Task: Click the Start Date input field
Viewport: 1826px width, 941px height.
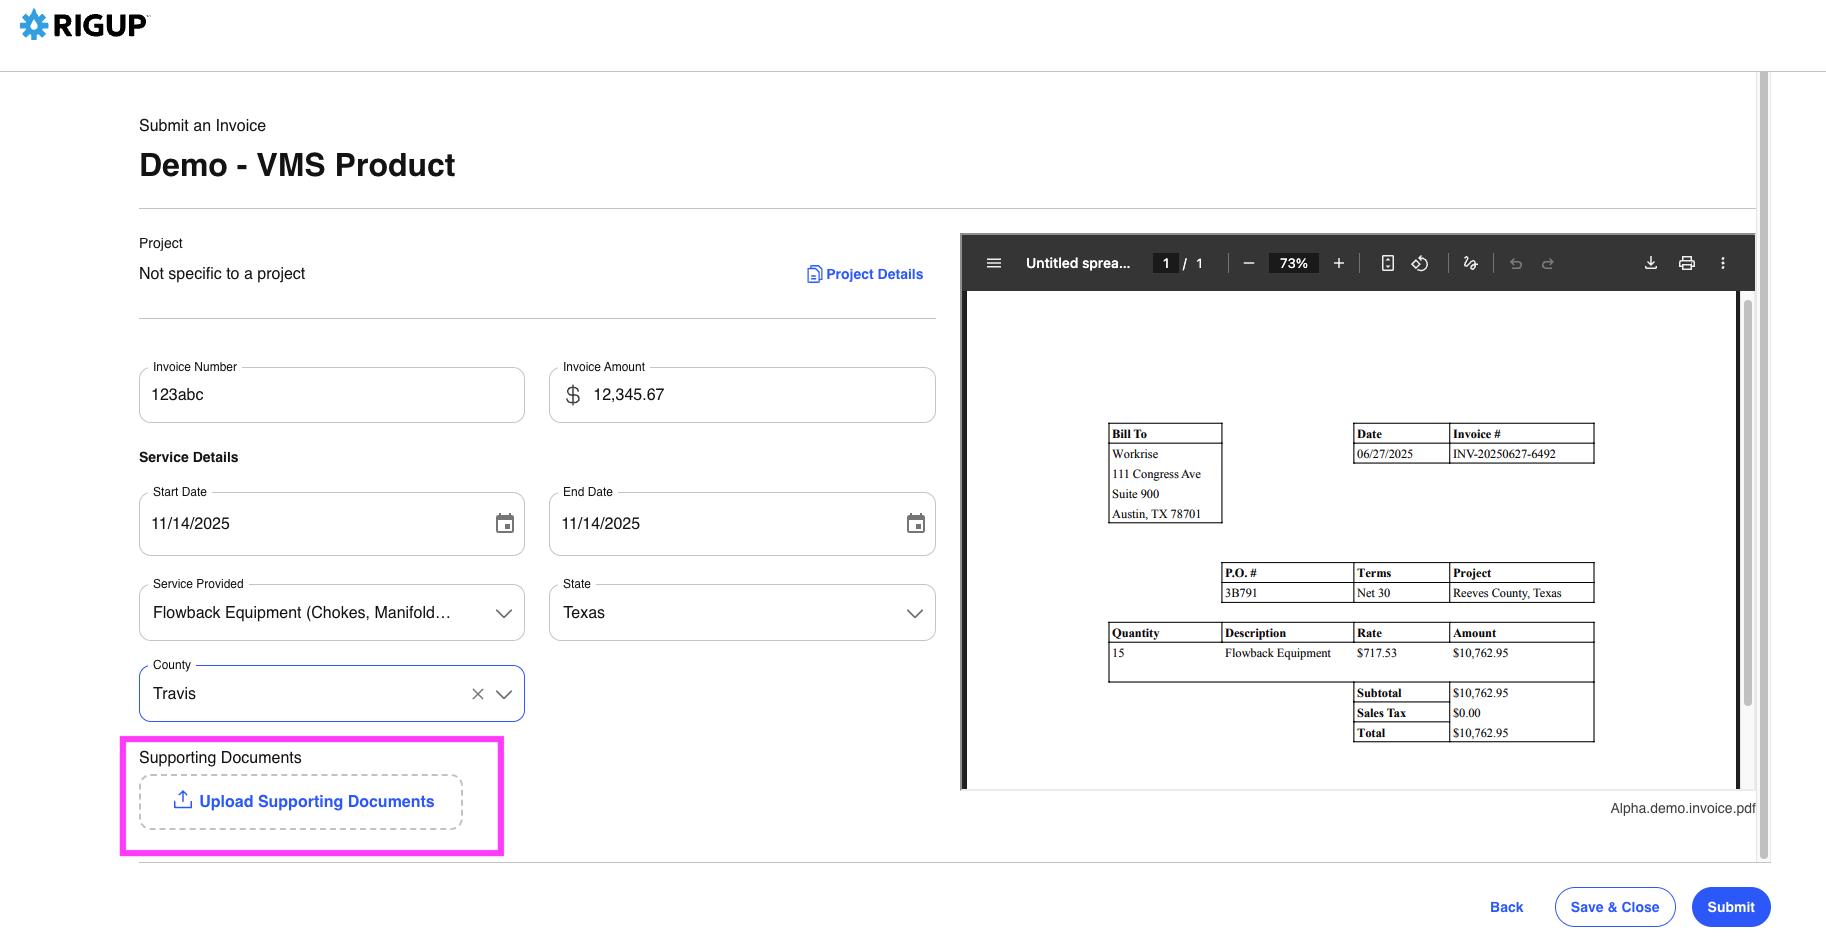Action: (332, 524)
